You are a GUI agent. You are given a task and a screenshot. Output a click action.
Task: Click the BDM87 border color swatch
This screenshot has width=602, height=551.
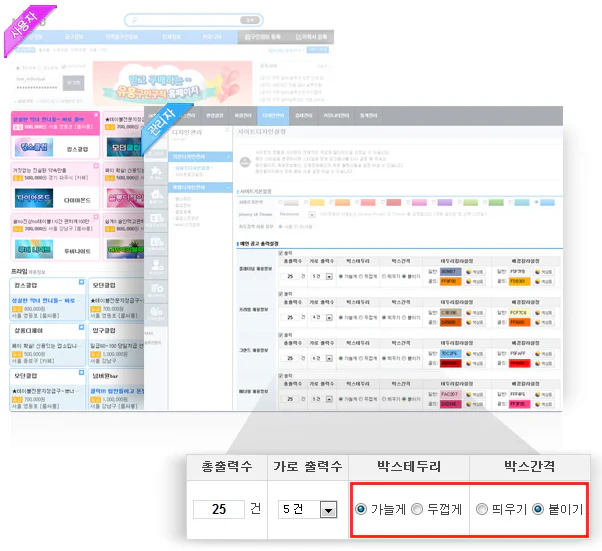pyautogui.click(x=450, y=271)
